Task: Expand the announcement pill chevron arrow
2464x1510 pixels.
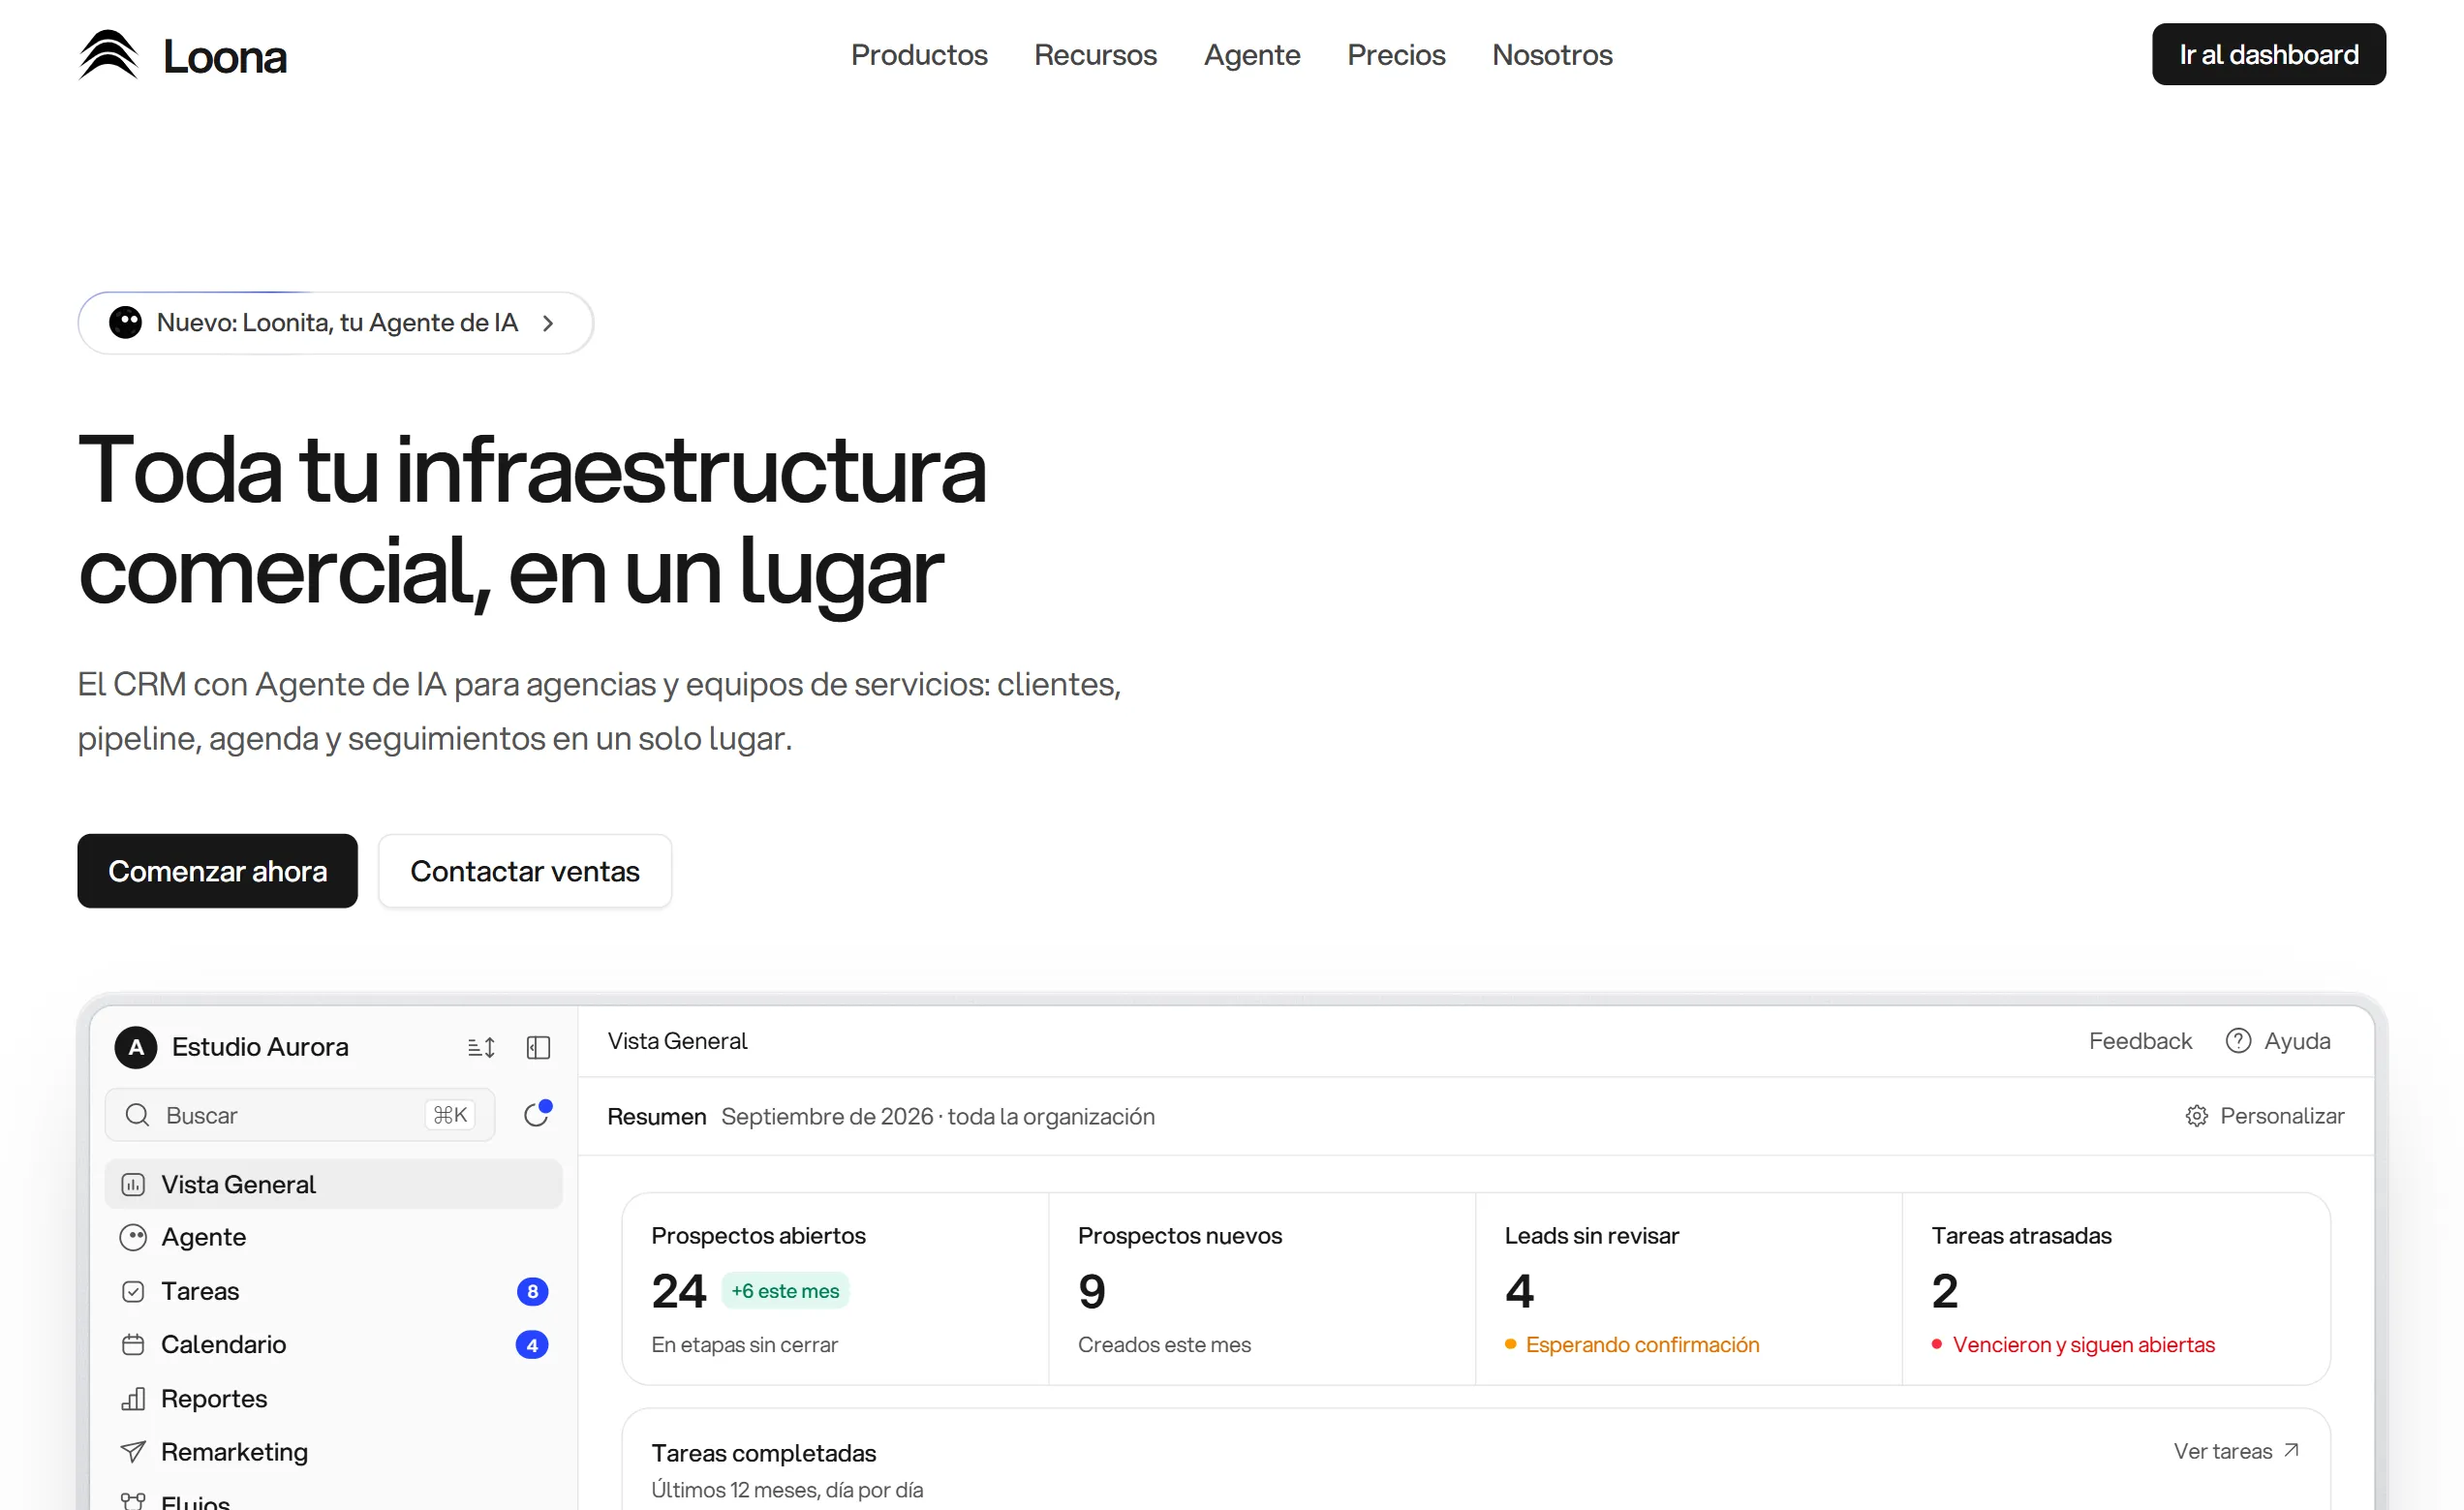Action: point(548,323)
